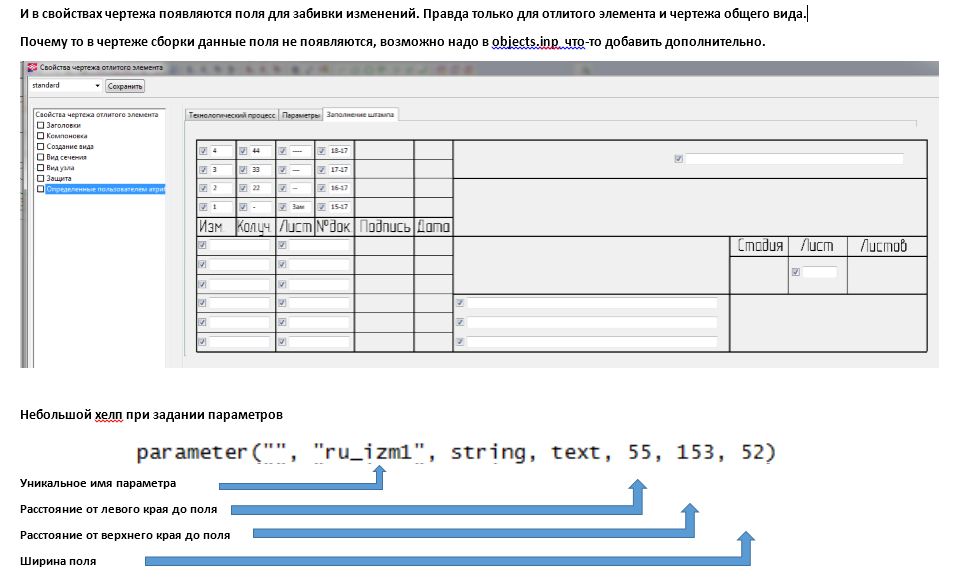Toggle checkbox of the field under Стадия/Лист/Листов headers
Viewport: 970px width, 583px height.
coord(796,272)
